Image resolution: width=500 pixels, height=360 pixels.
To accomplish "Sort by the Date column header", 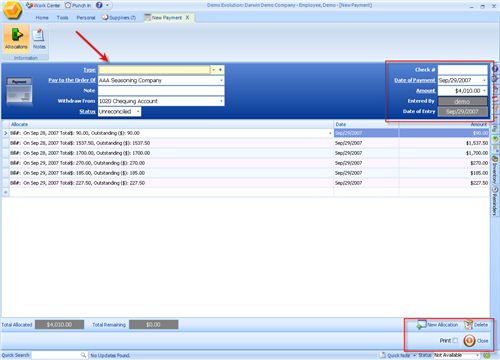I will tap(366, 124).
